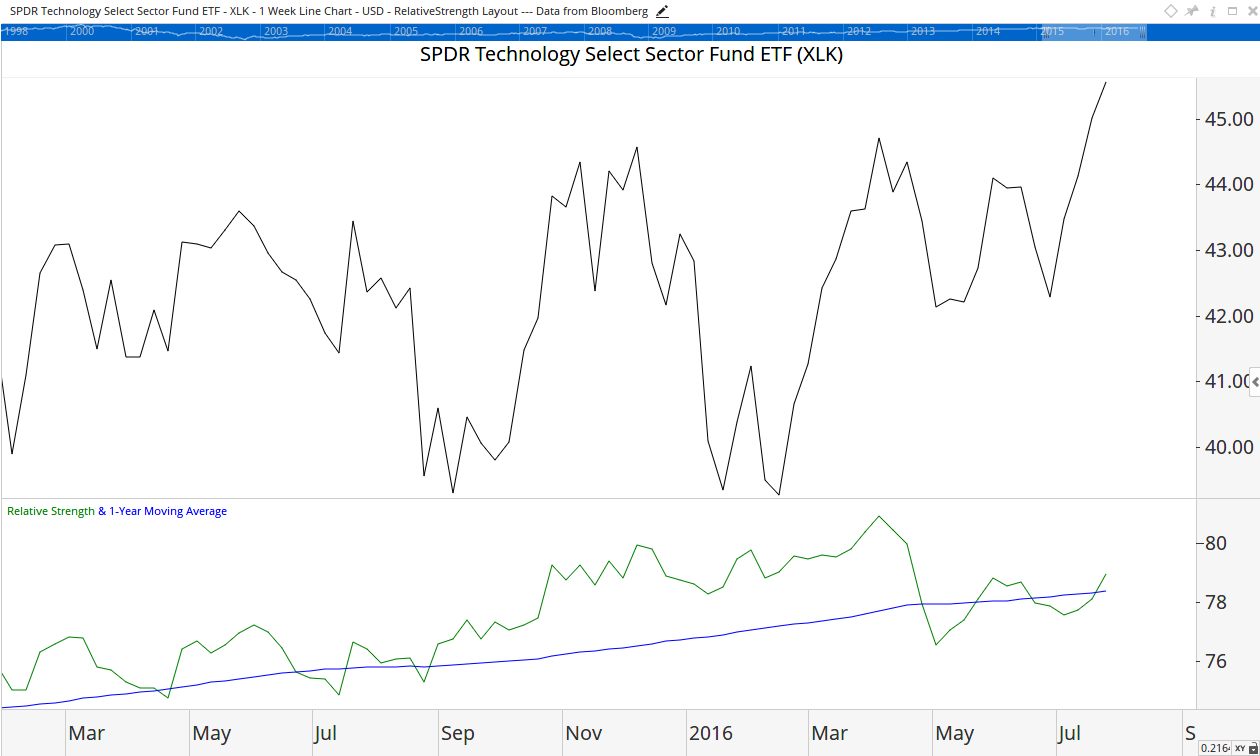Viewport: 1260px width, 756px height.
Task: Expand the collapsed side panel arrow
Action: [x=1255, y=383]
